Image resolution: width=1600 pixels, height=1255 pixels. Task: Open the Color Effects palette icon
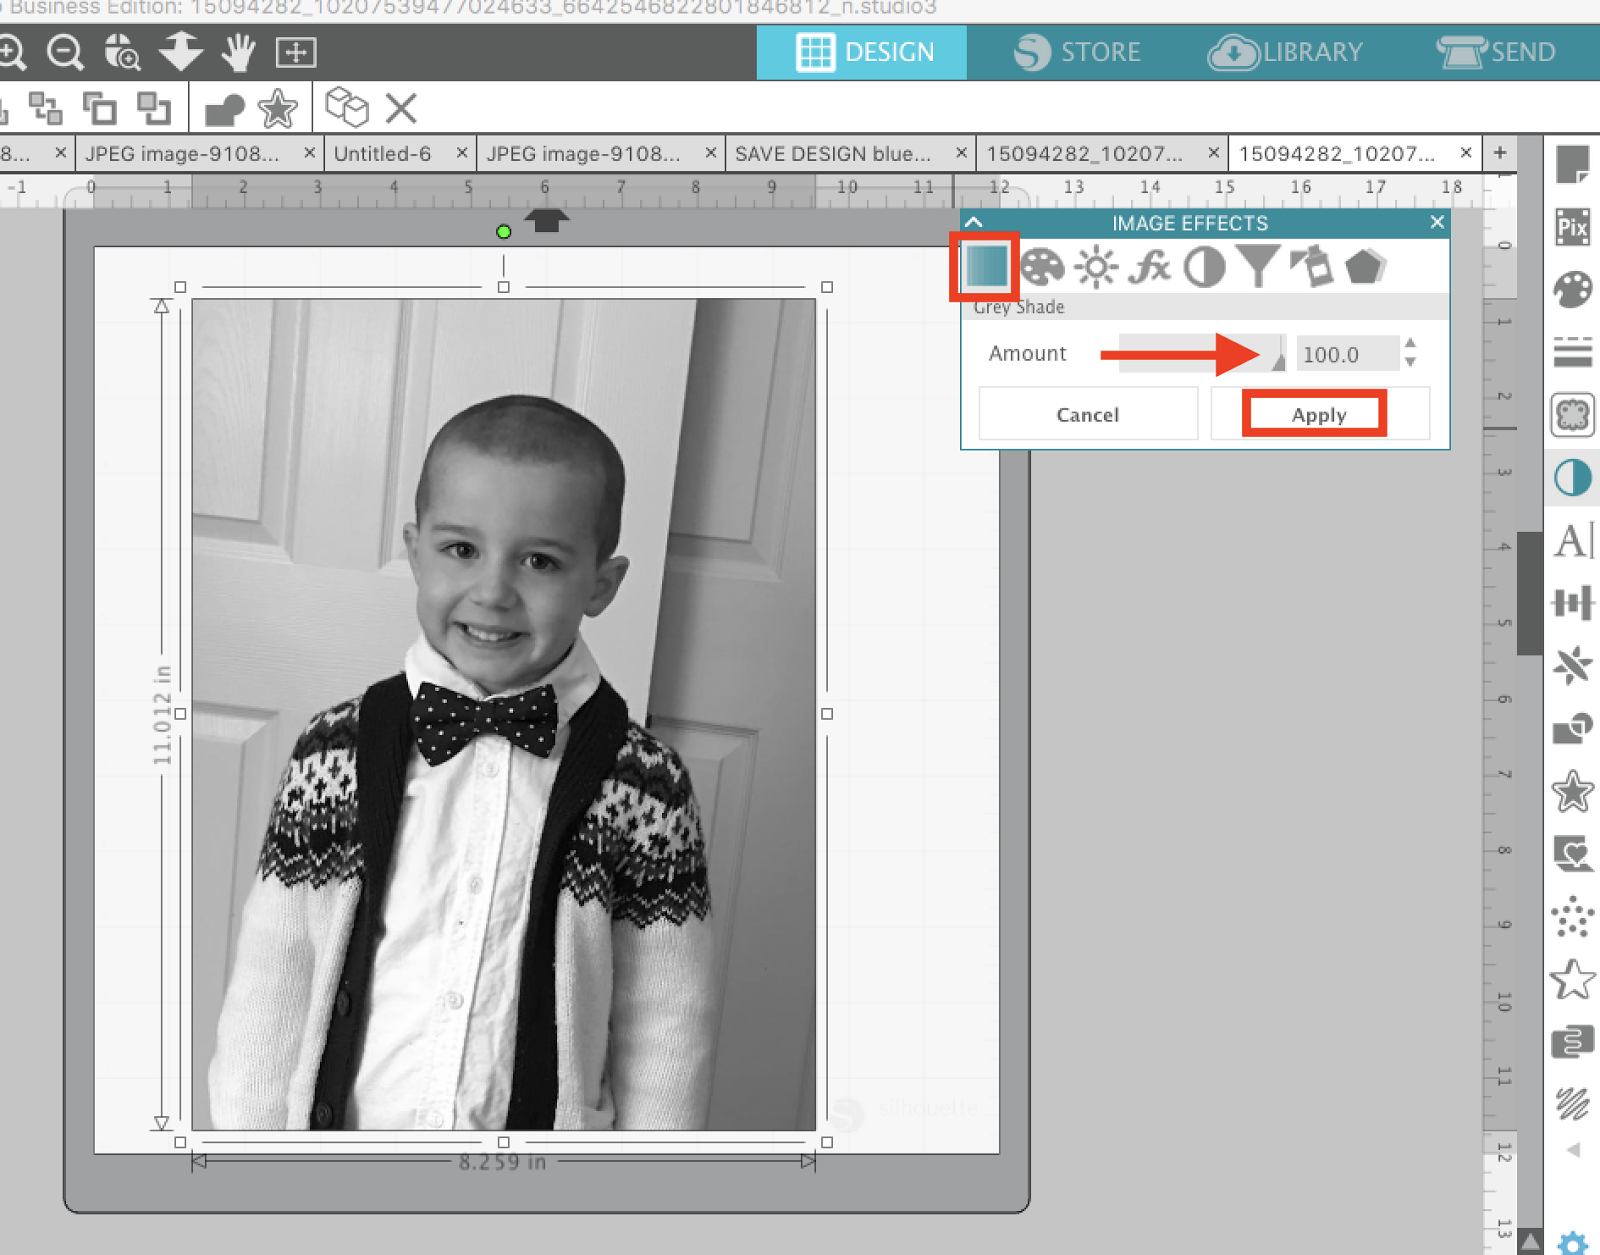1043,267
